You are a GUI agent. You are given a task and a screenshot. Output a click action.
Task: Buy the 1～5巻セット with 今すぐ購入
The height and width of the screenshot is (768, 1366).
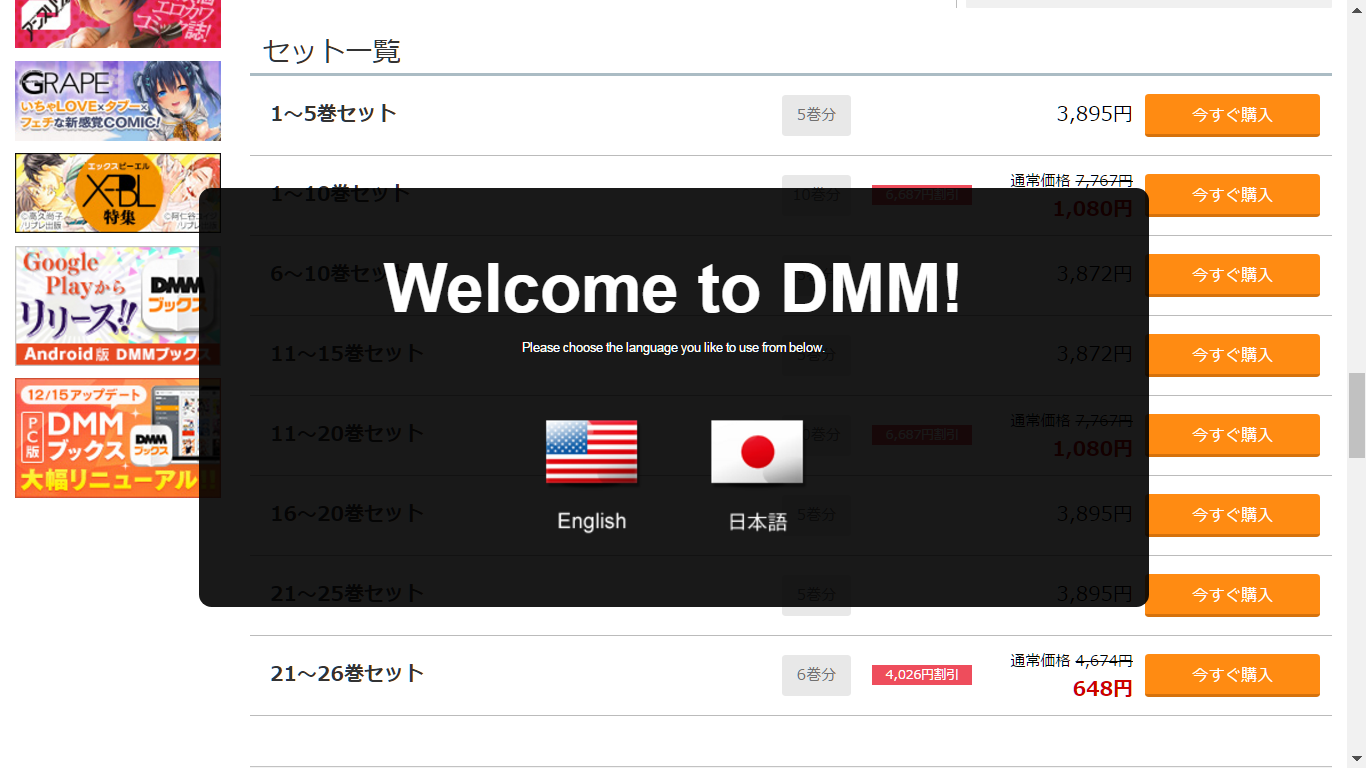pyautogui.click(x=1232, y=115)
